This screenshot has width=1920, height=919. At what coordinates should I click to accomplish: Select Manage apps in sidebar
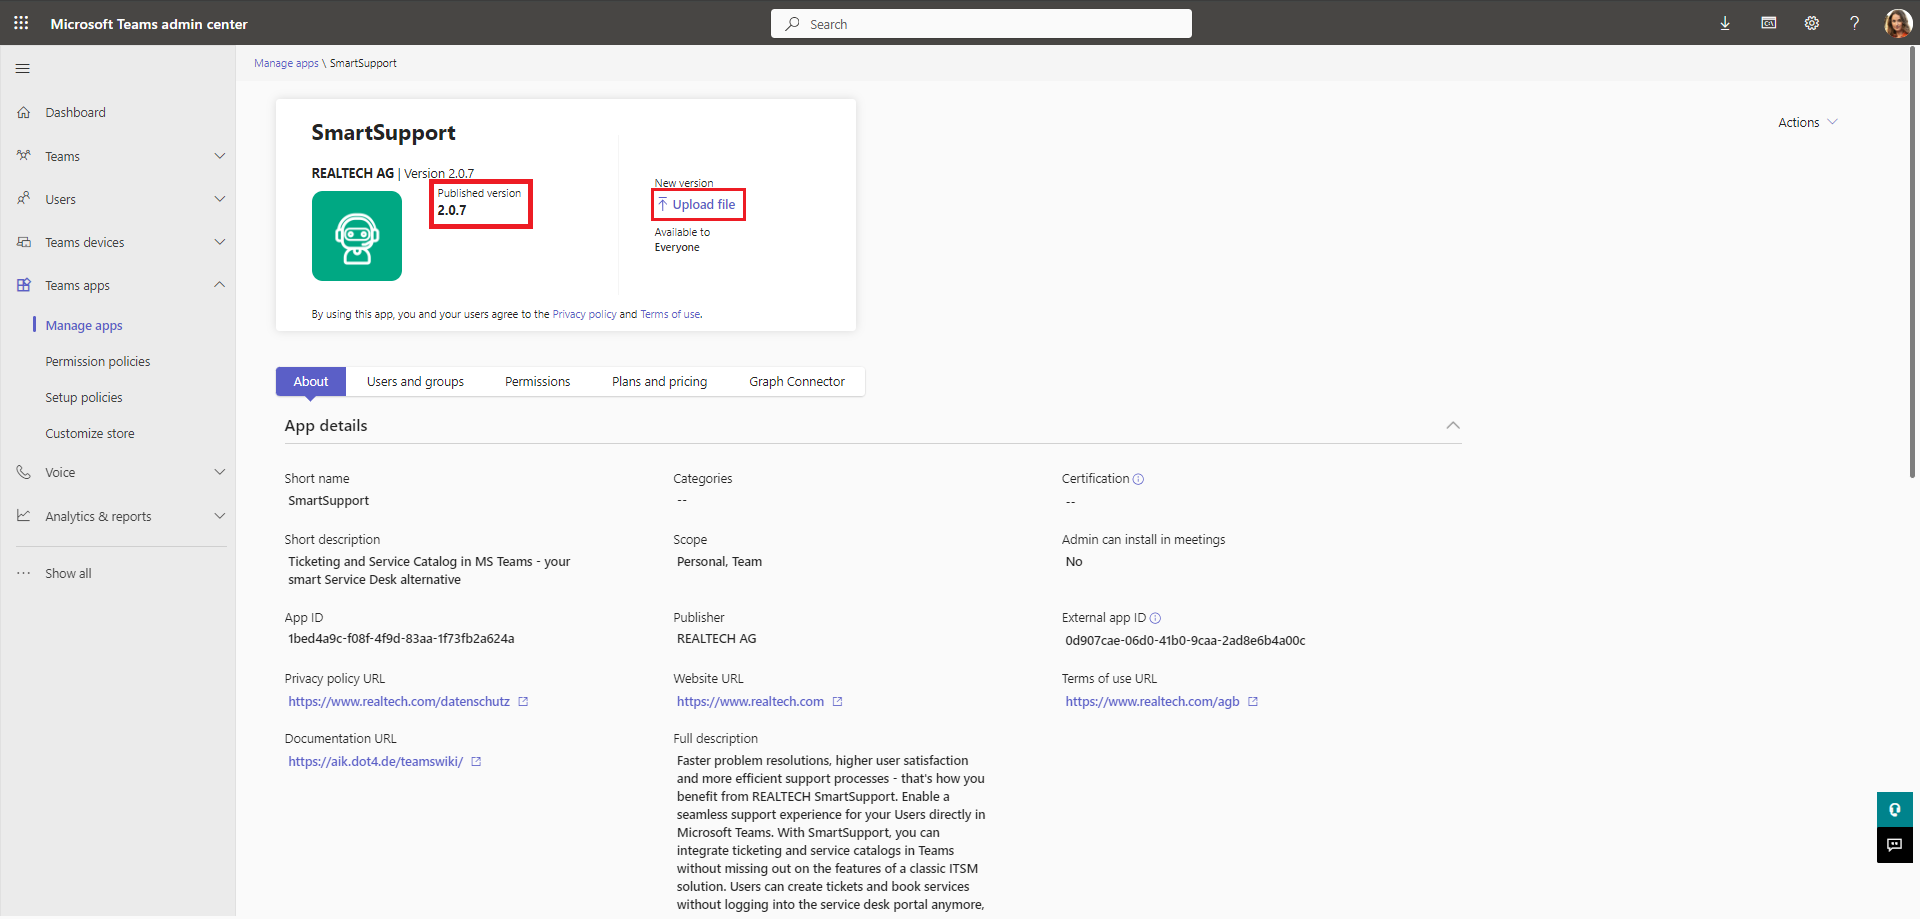click(84, 325)
